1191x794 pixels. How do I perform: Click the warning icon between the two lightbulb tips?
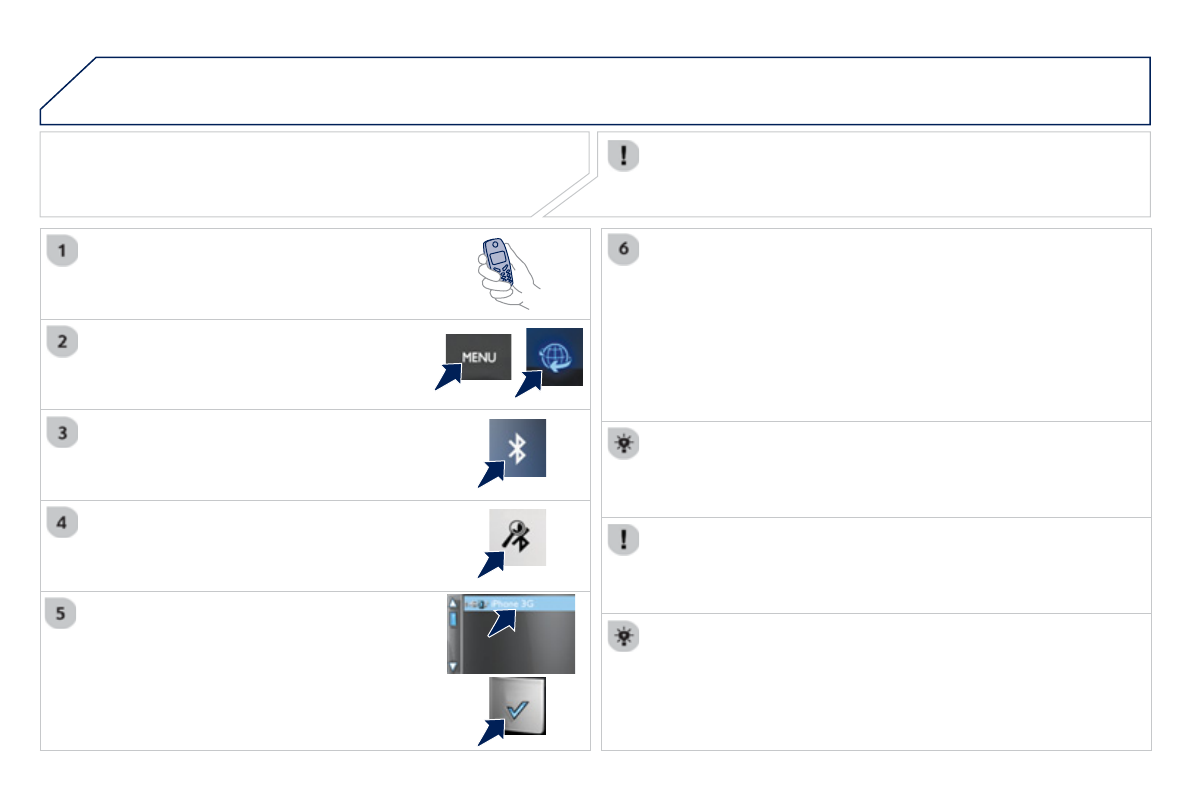point(623,540)
